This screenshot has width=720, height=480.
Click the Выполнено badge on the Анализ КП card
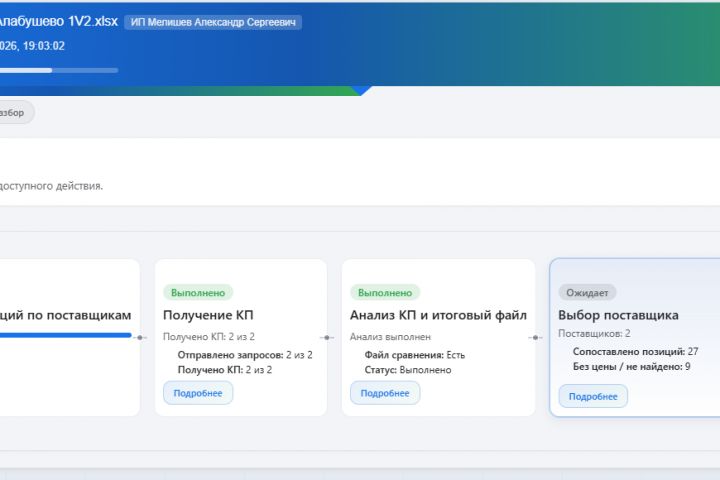(x=385, y=293)
